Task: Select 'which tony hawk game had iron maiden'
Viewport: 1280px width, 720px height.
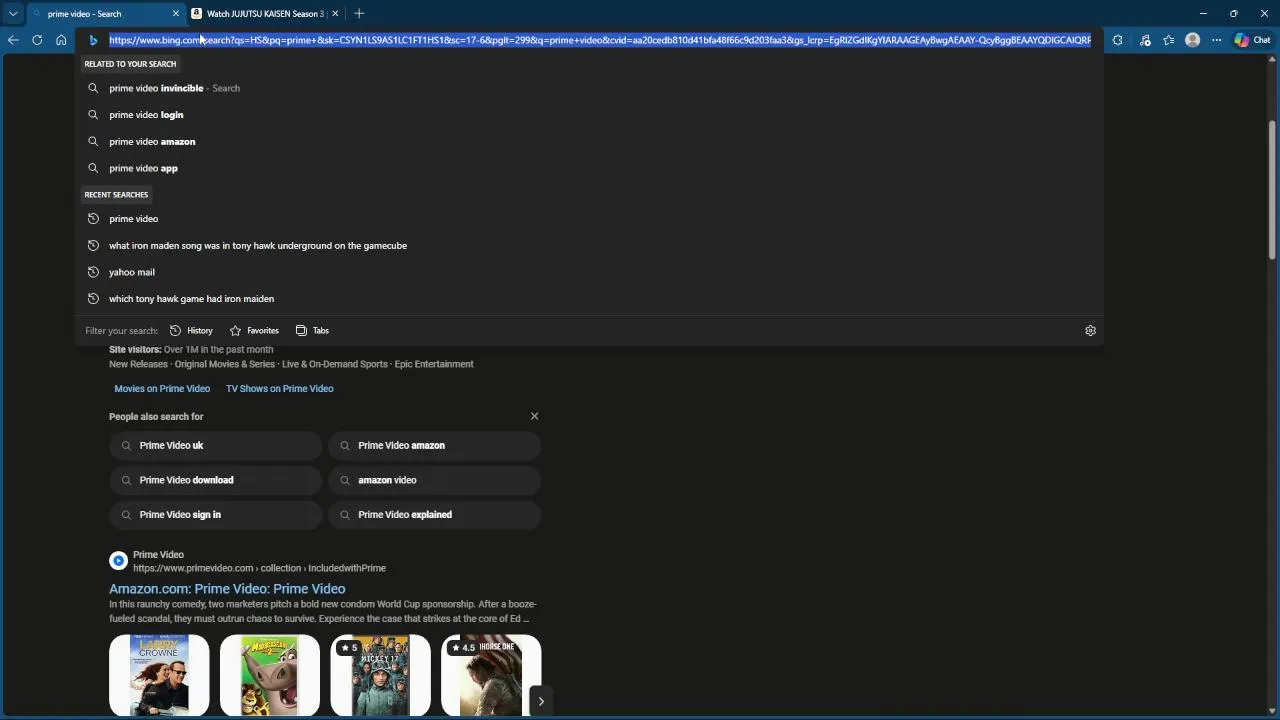Action: click(x=590, y=298)
